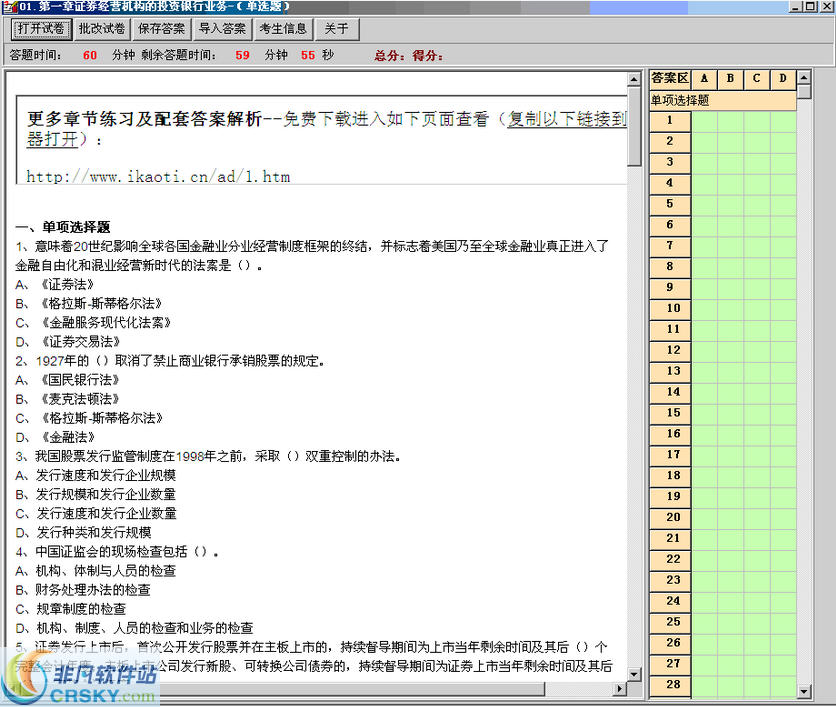Mark answer D for question 4
Screen dimensions: 836x707
[x=783, y=183]
